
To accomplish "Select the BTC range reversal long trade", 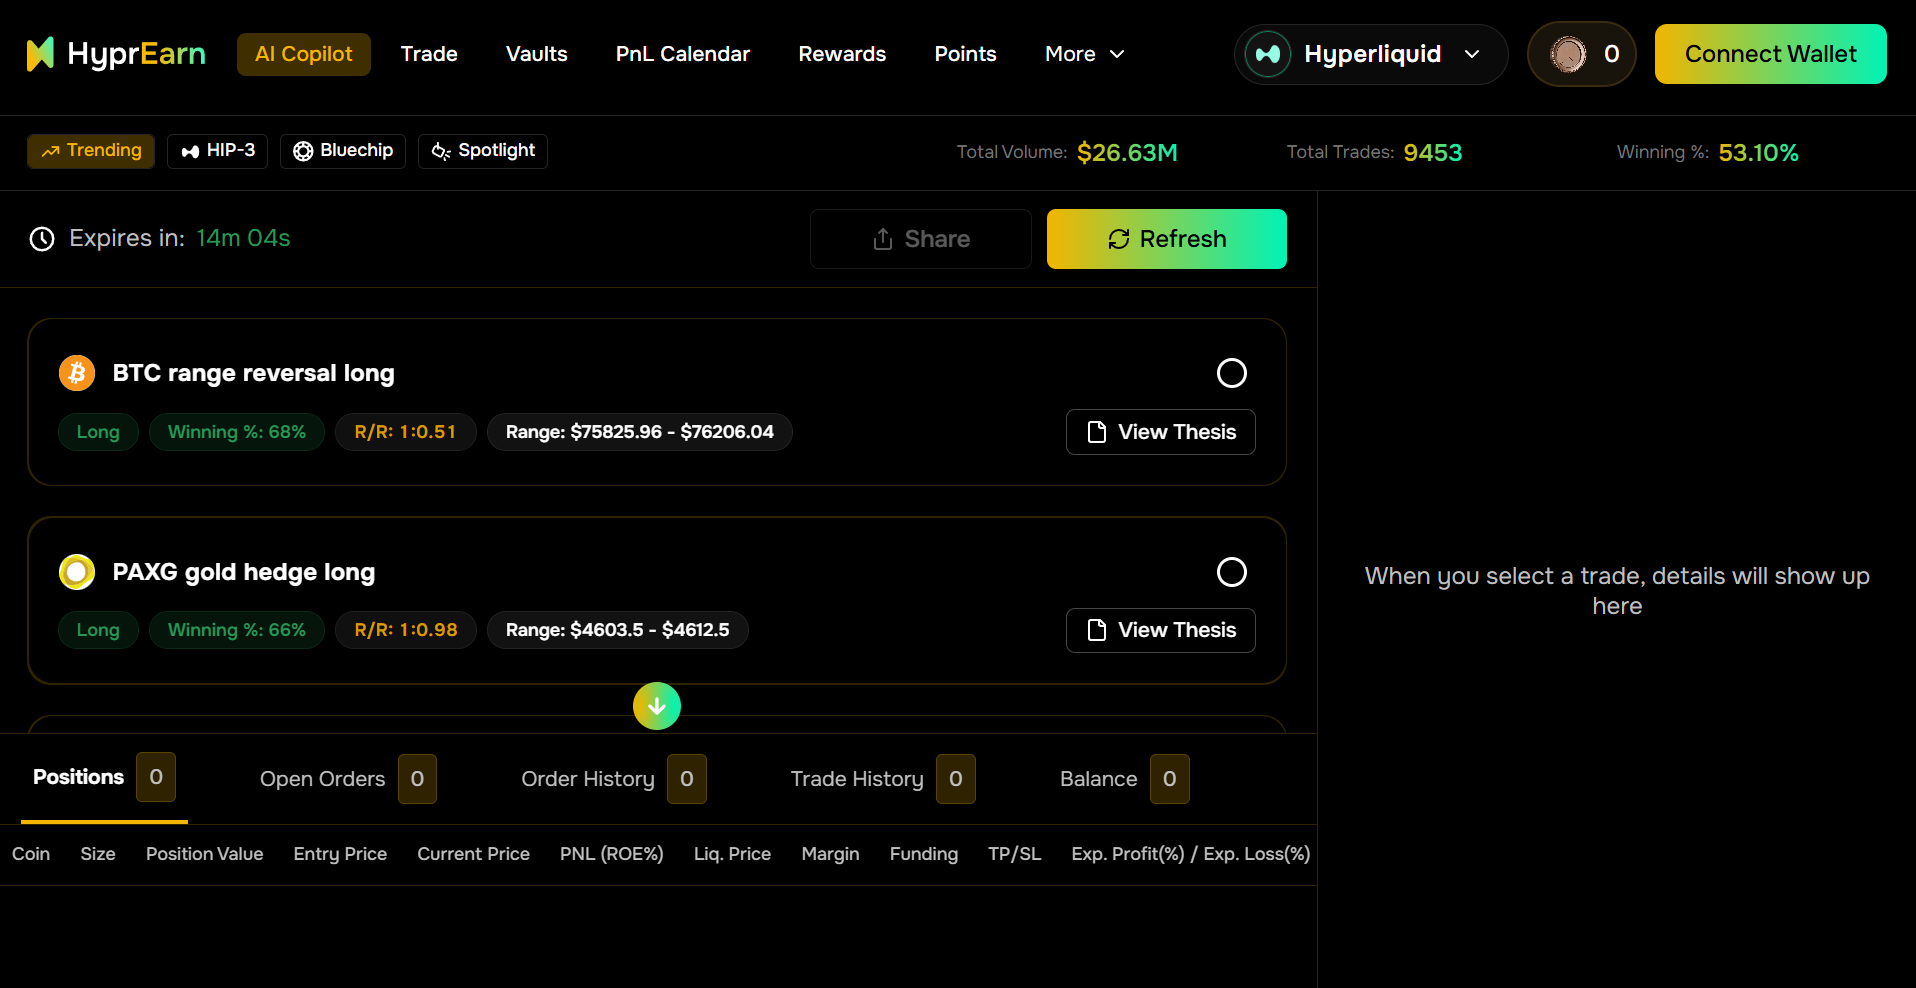I will 1232,373.
